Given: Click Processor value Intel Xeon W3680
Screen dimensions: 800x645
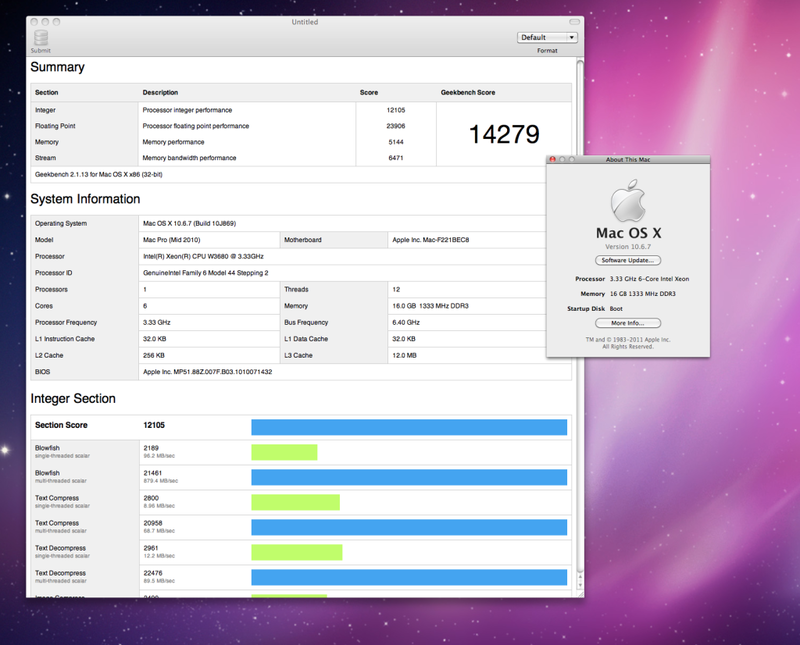Looking at the screenshot, I should coord(203,256).
